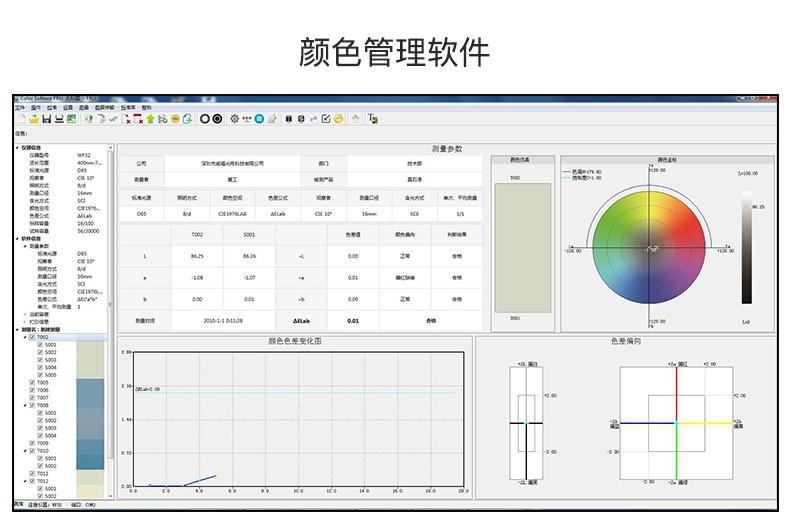Click the round cyan toolbar icon

[x=258, y=118]
